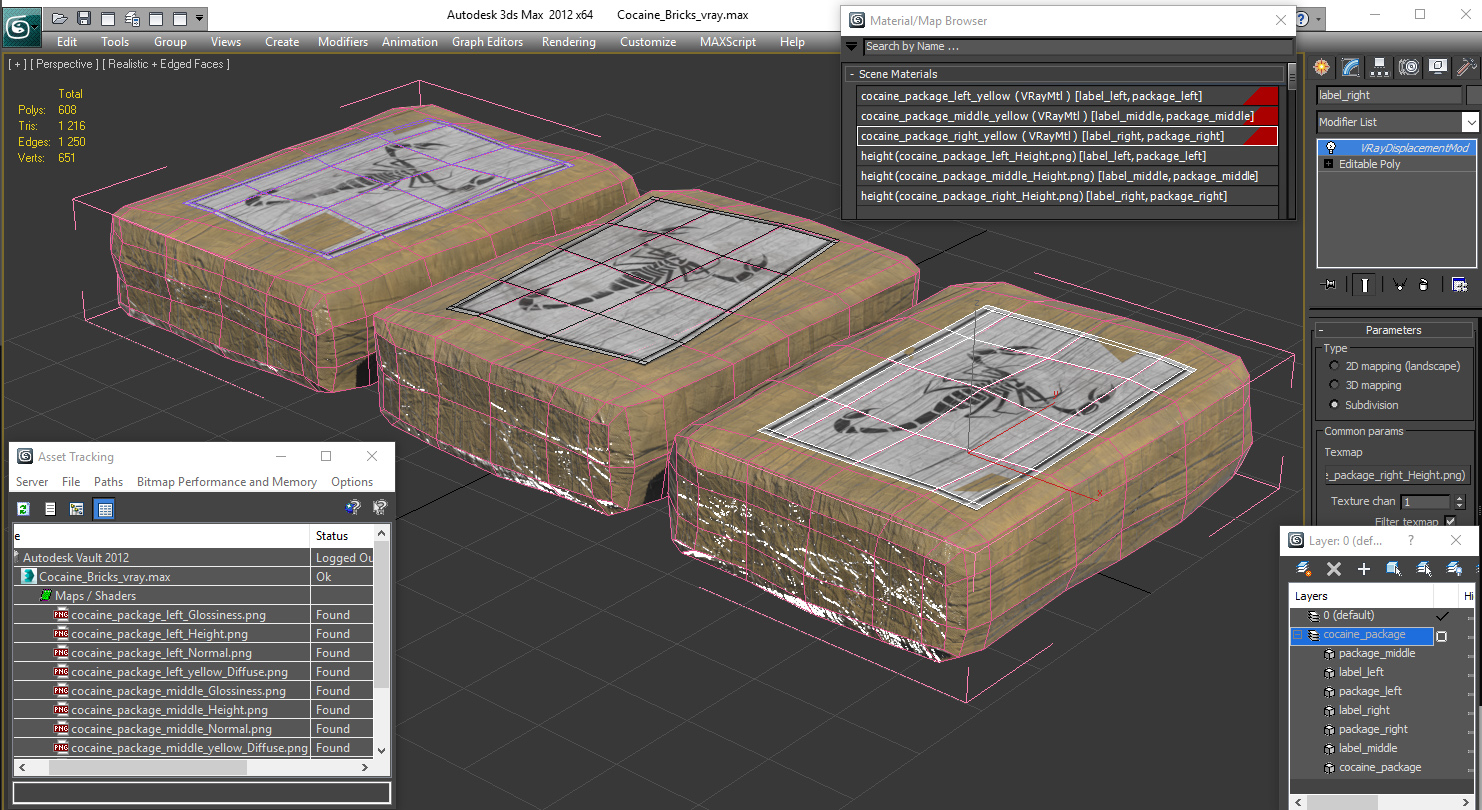Click Texmap button showing package_right_Height.png
This screenshot has height=810, width=1482.
1396,475
